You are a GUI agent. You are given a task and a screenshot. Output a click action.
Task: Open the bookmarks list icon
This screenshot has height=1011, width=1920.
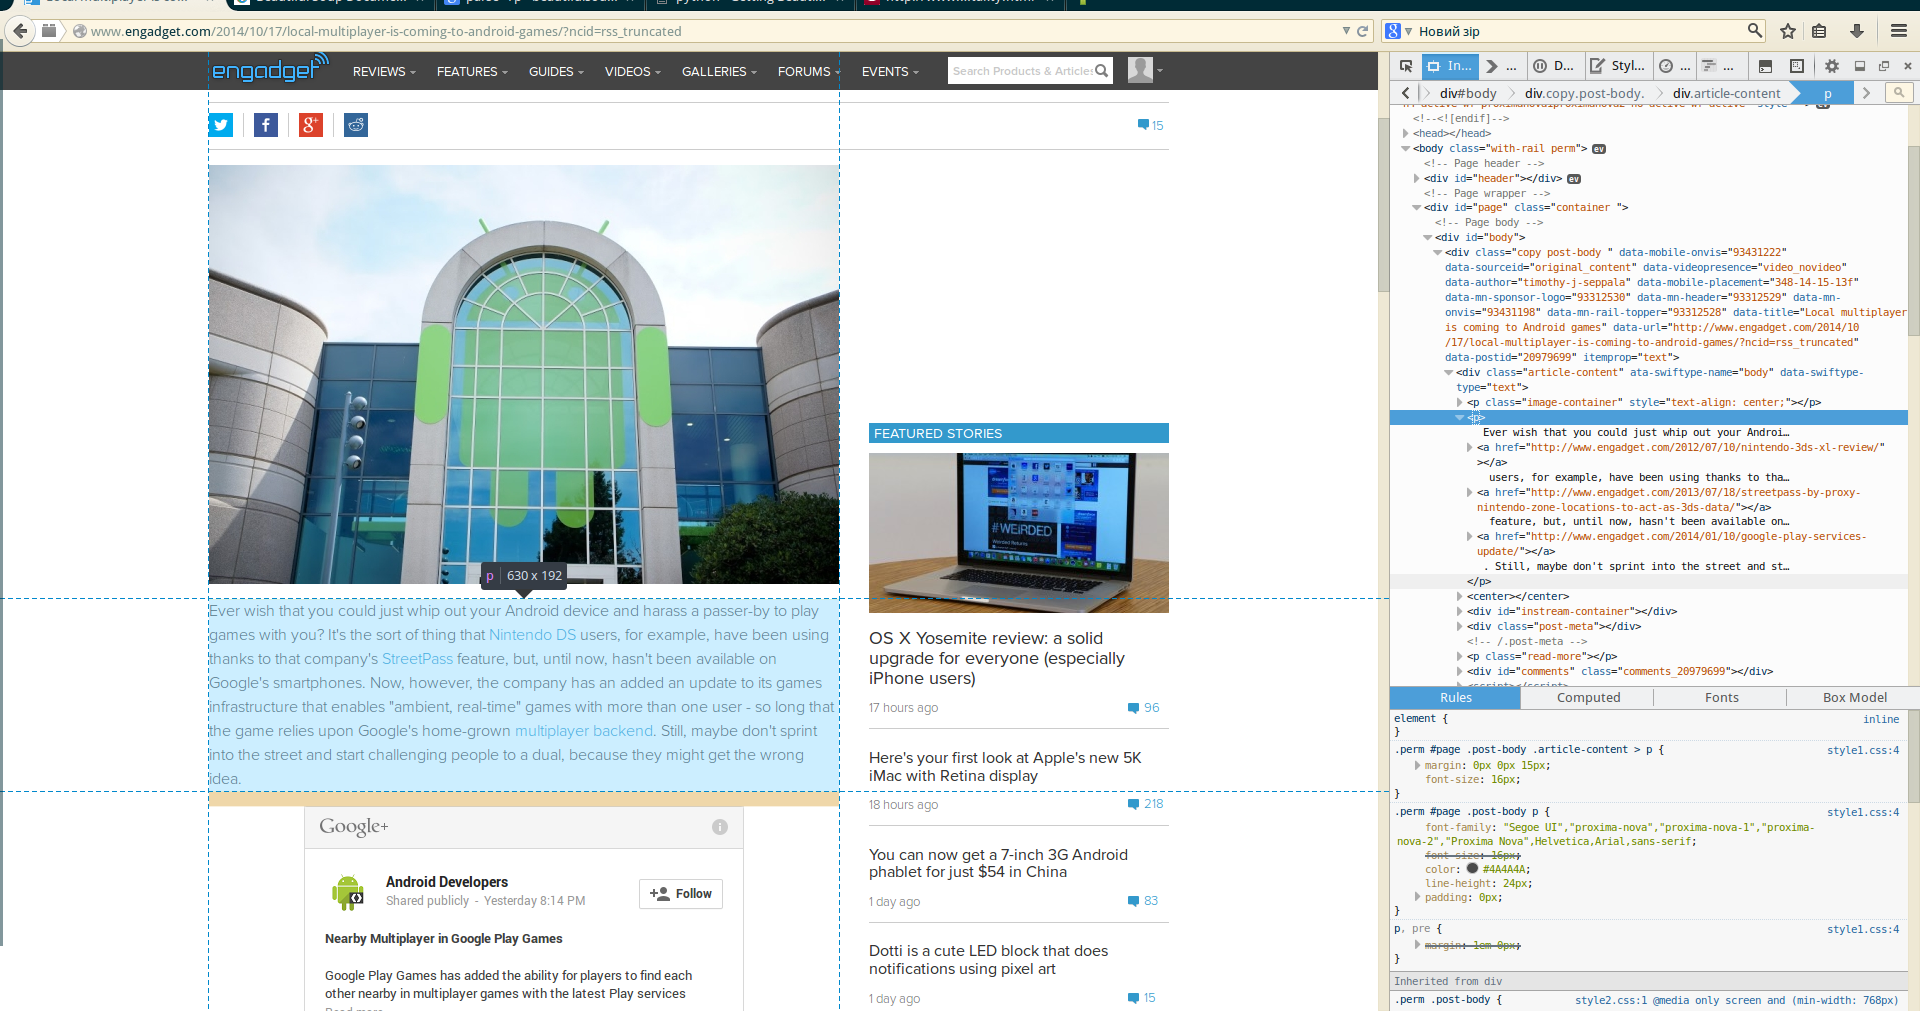tap(1819, 31)
